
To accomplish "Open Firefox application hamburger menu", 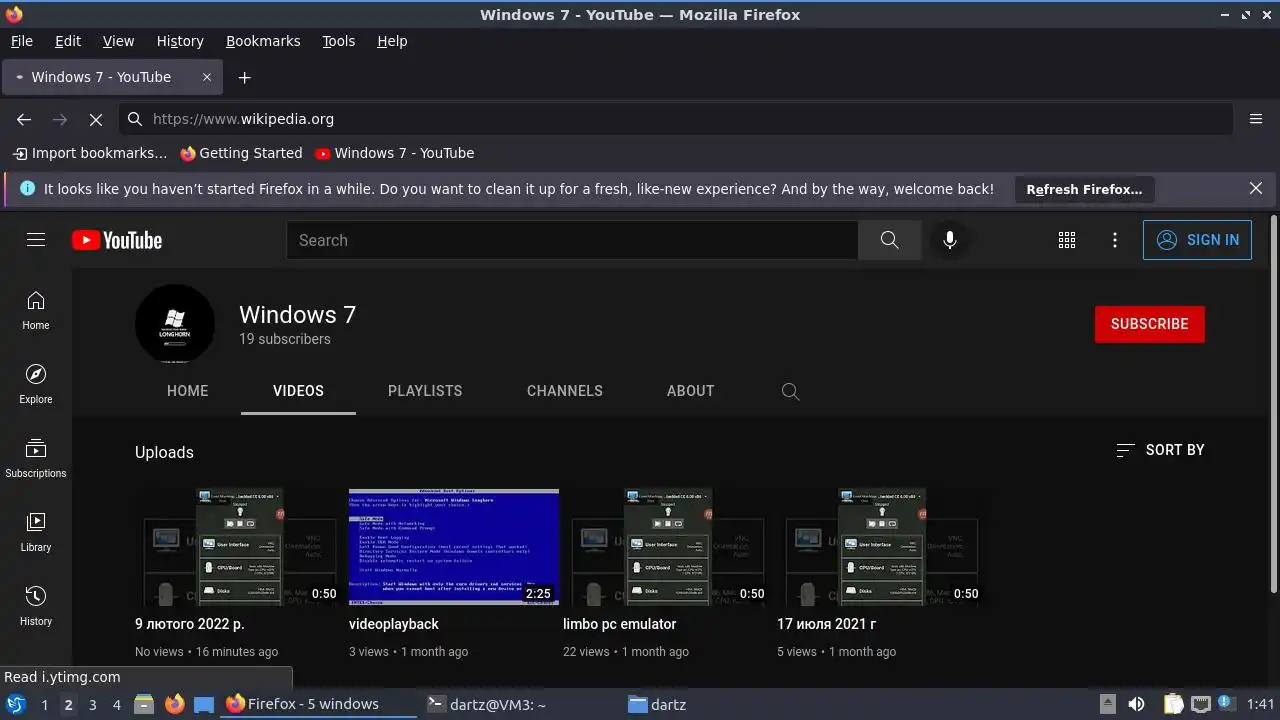I will coord(1256,119).
